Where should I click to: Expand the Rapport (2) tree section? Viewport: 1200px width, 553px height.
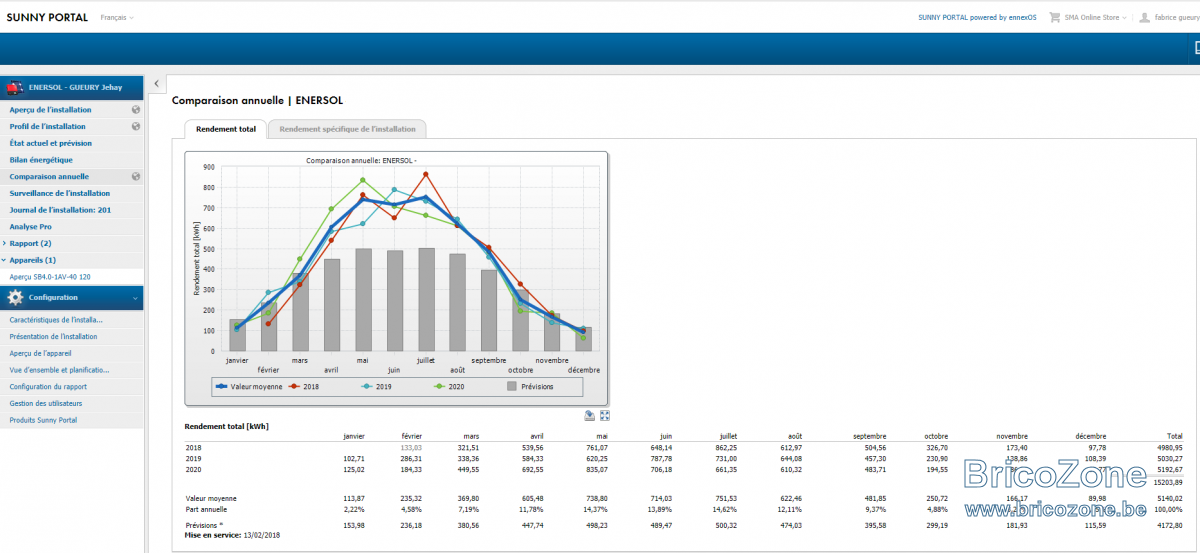30,243
